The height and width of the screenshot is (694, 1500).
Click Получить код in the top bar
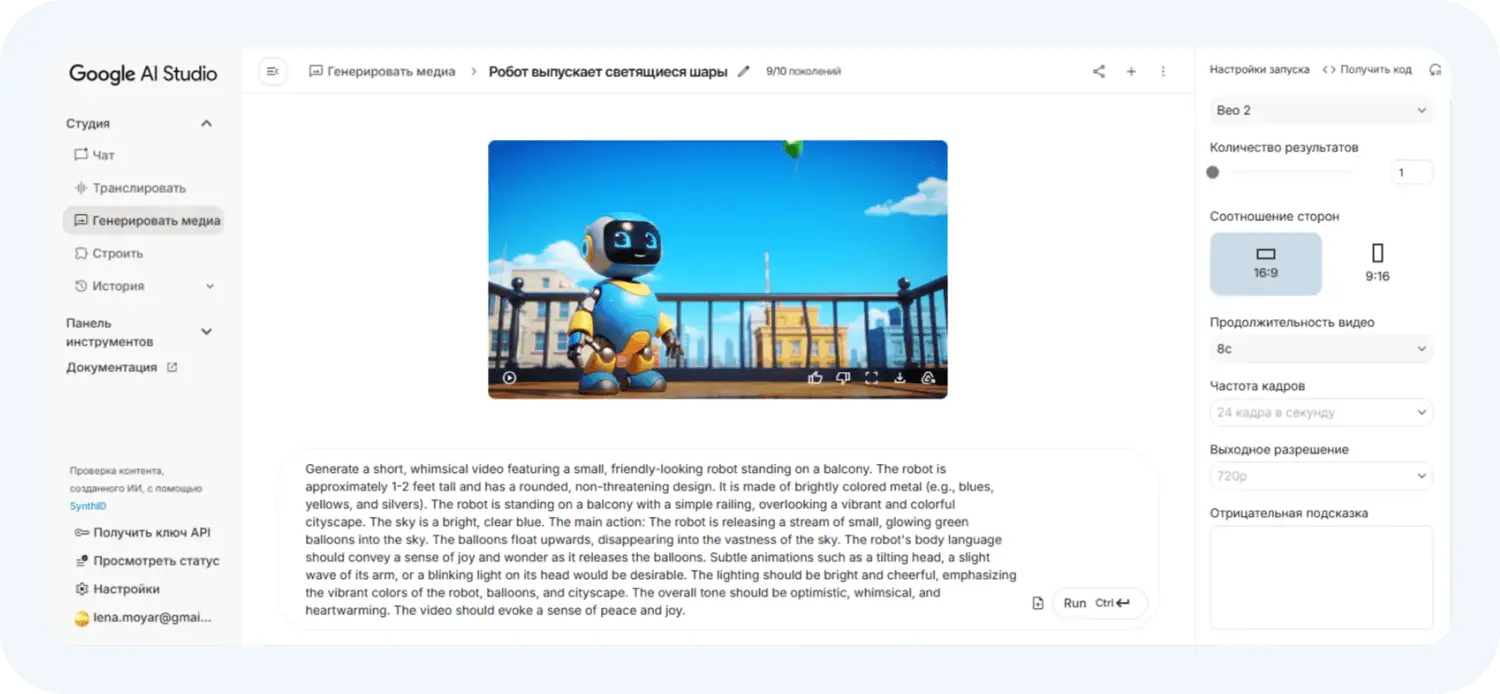pyautogui.click(x=1367, y=70)
